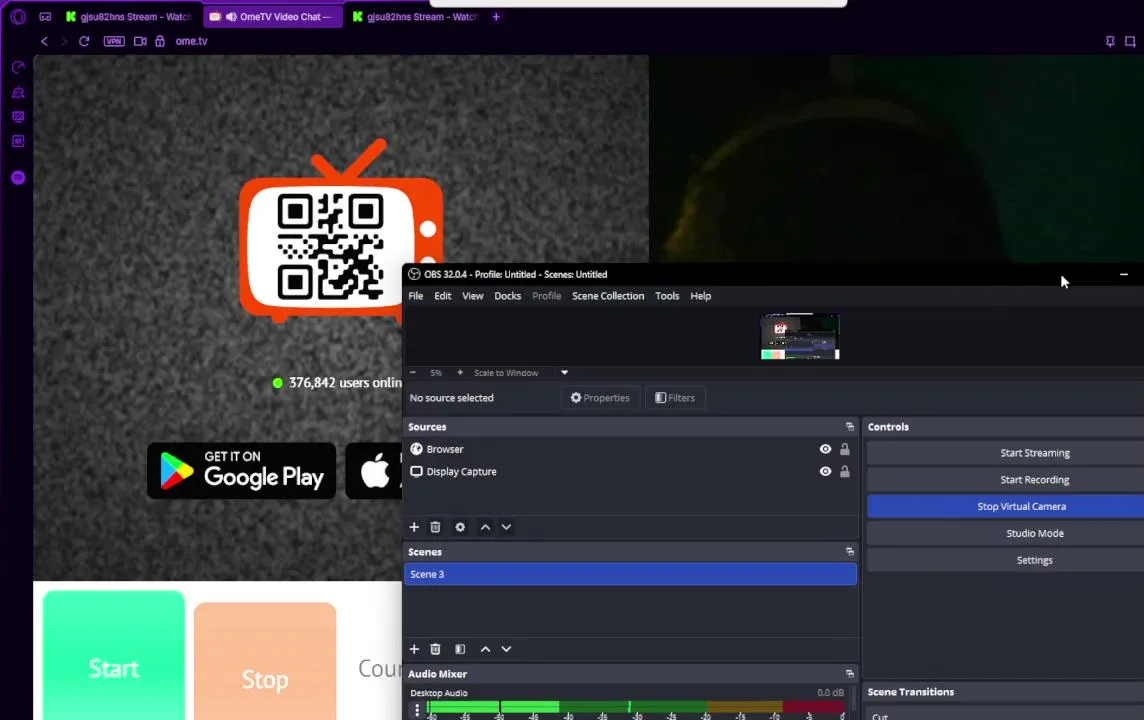Open View menu in OBS

(x=473, y=295)
